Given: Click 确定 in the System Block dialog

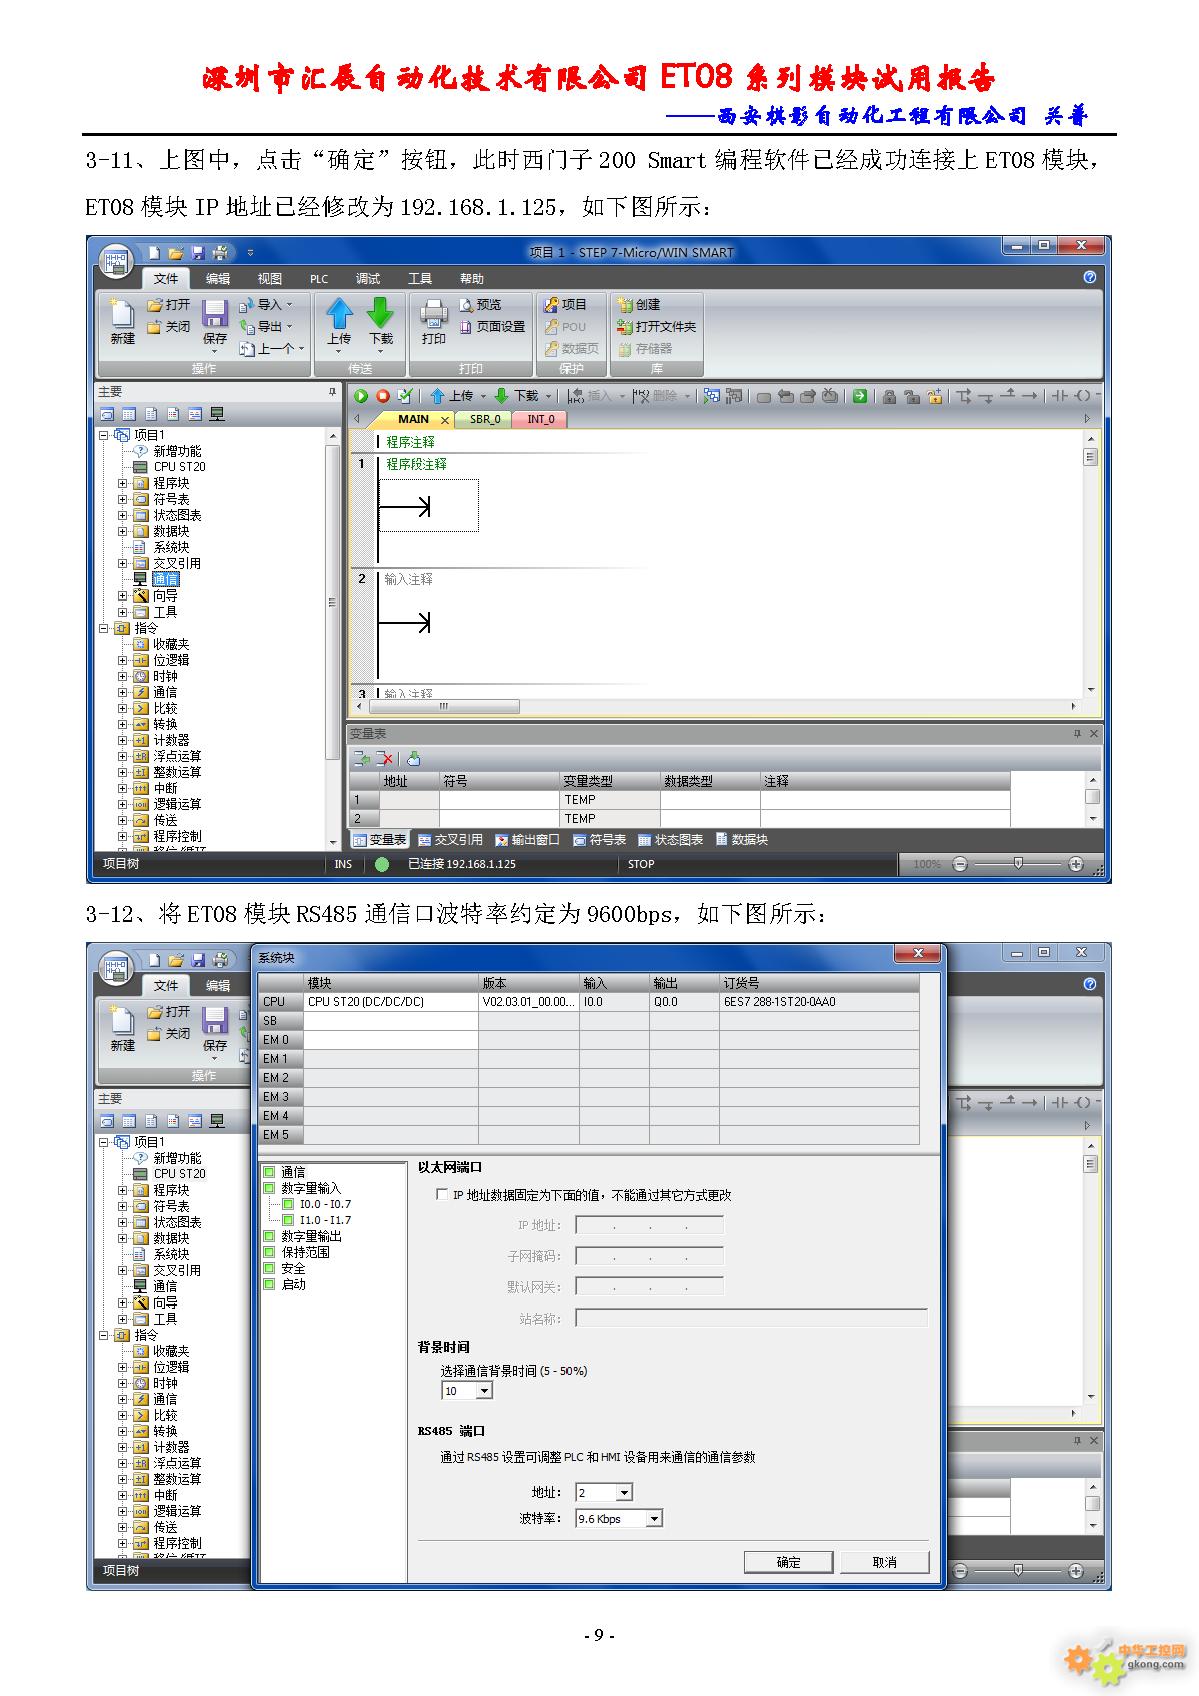Looking at the screenshot, I should click(789, 1562).
